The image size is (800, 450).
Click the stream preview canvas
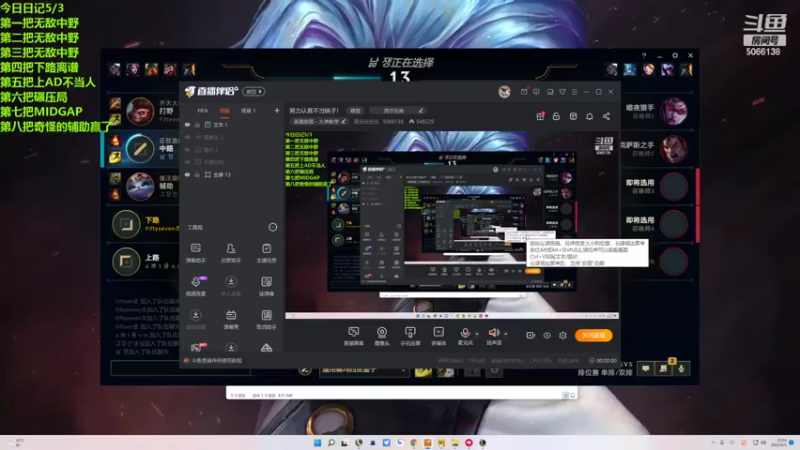(x=452, y=223)
